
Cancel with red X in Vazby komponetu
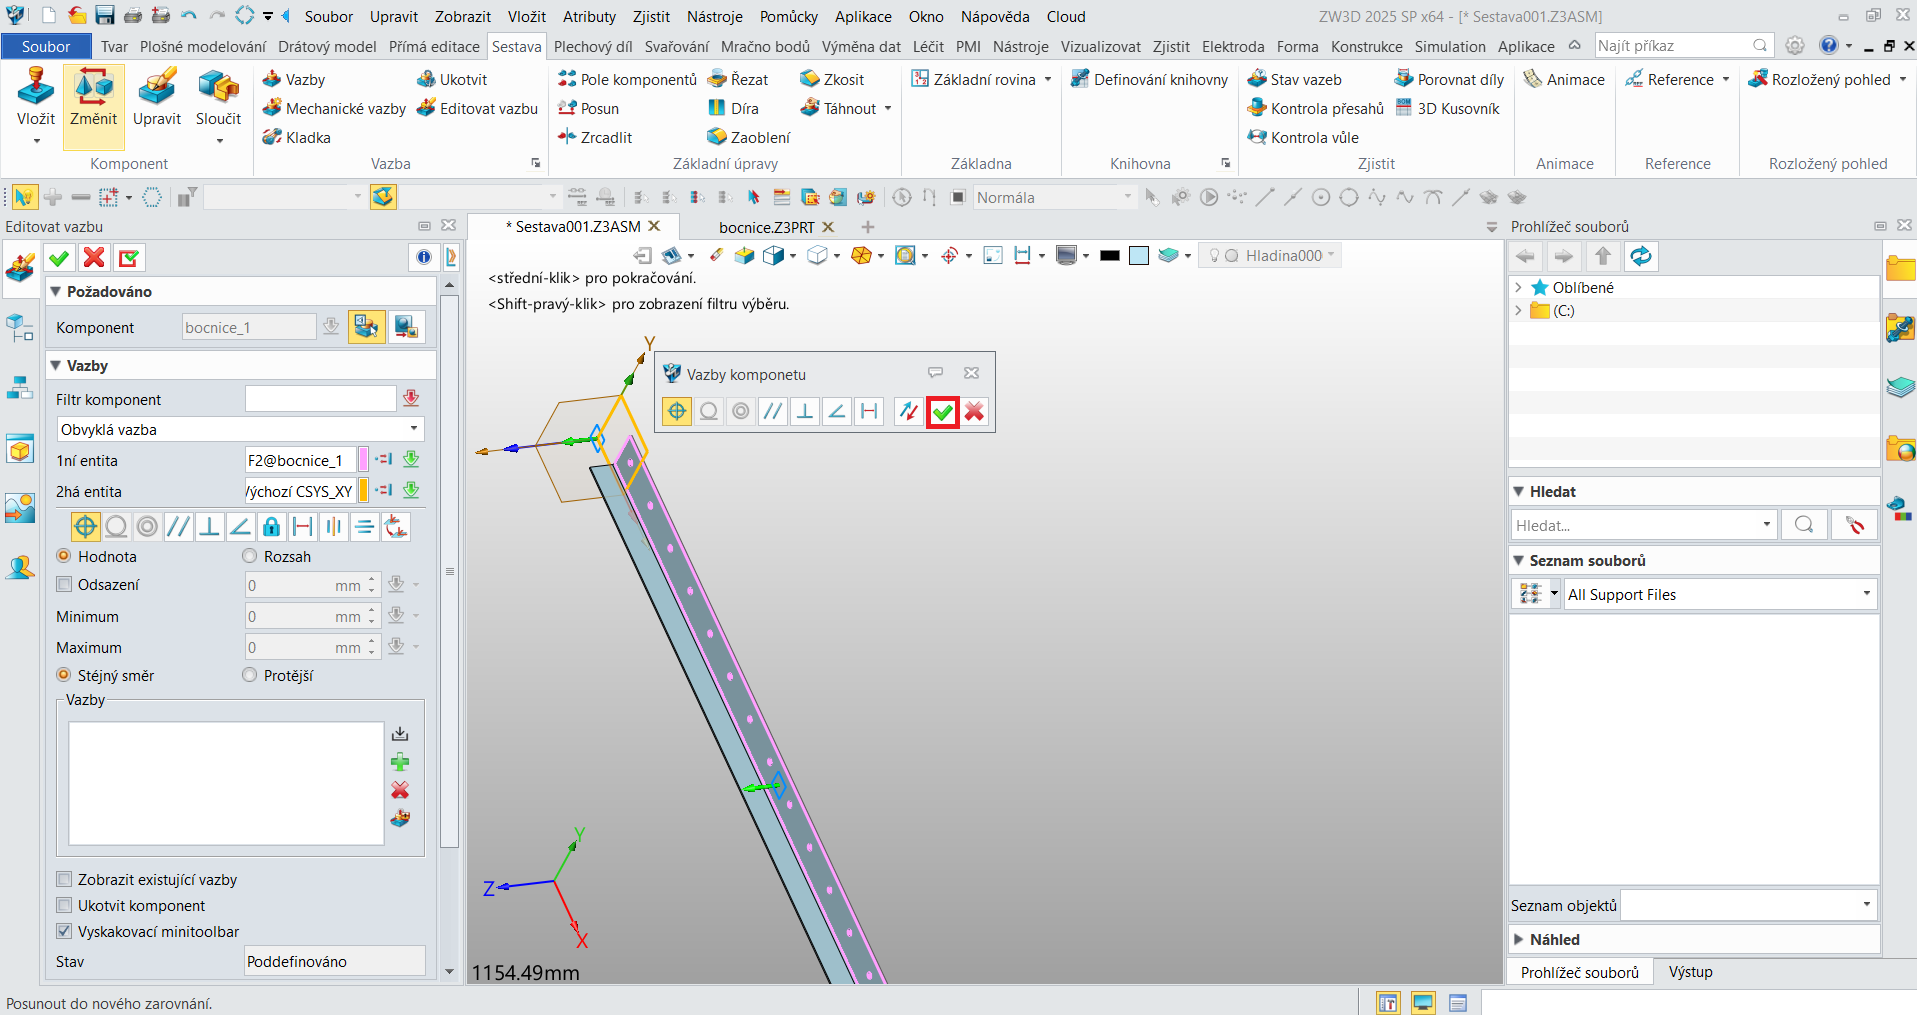pos(974,412)
